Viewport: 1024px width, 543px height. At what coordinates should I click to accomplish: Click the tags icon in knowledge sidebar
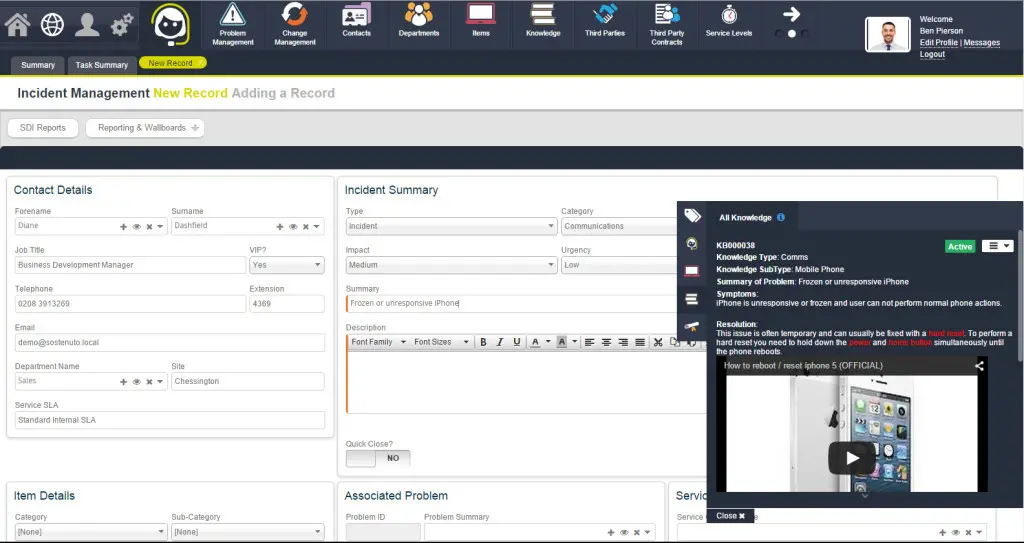pyautogui.click(x=692, y=216)
